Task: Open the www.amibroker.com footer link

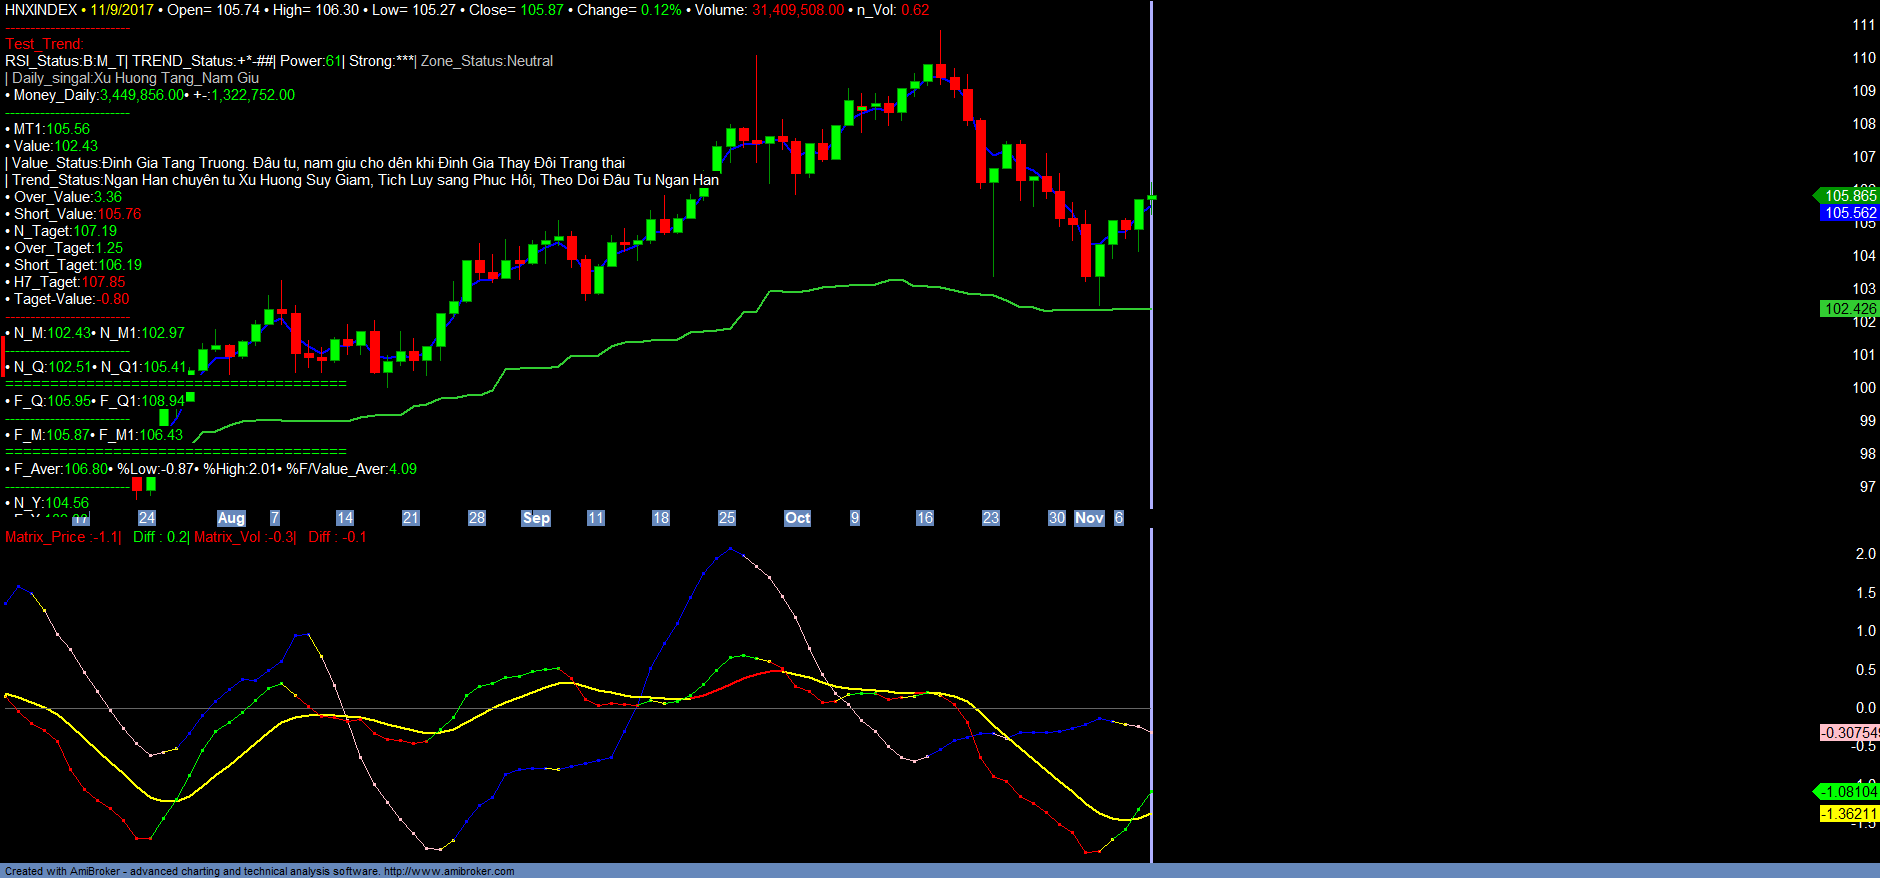Action: (x=449, y=871)
